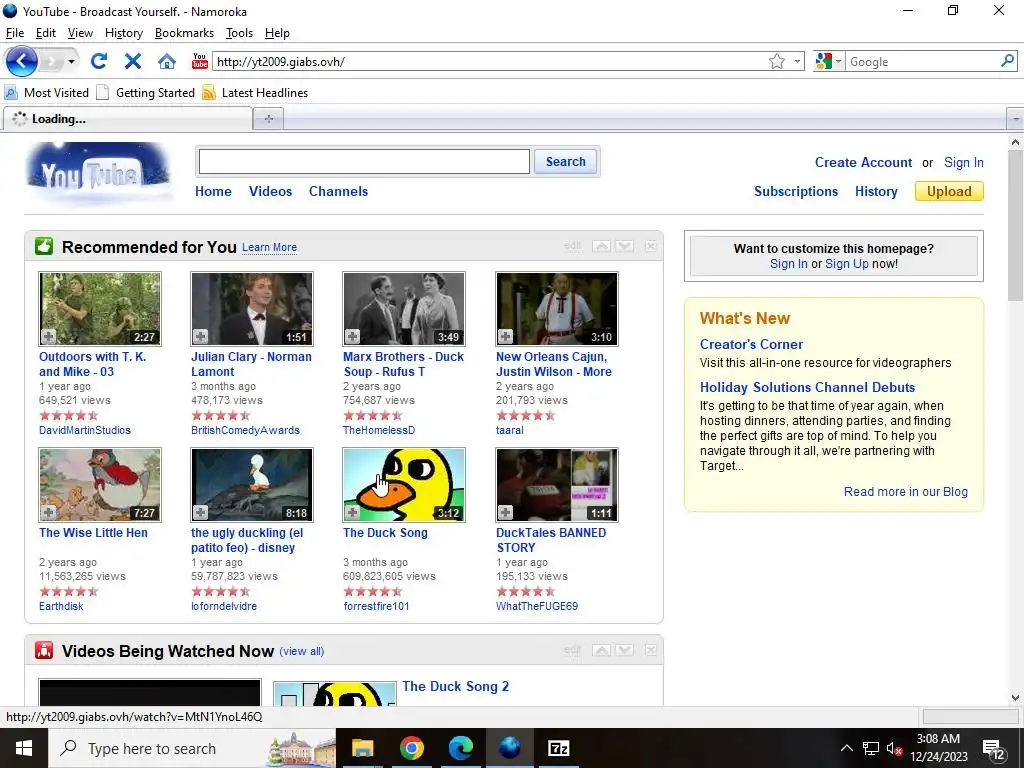Click the snowy YouTube logo
1024x768 pixels.
pyautogui.click(x=99, y=172)
